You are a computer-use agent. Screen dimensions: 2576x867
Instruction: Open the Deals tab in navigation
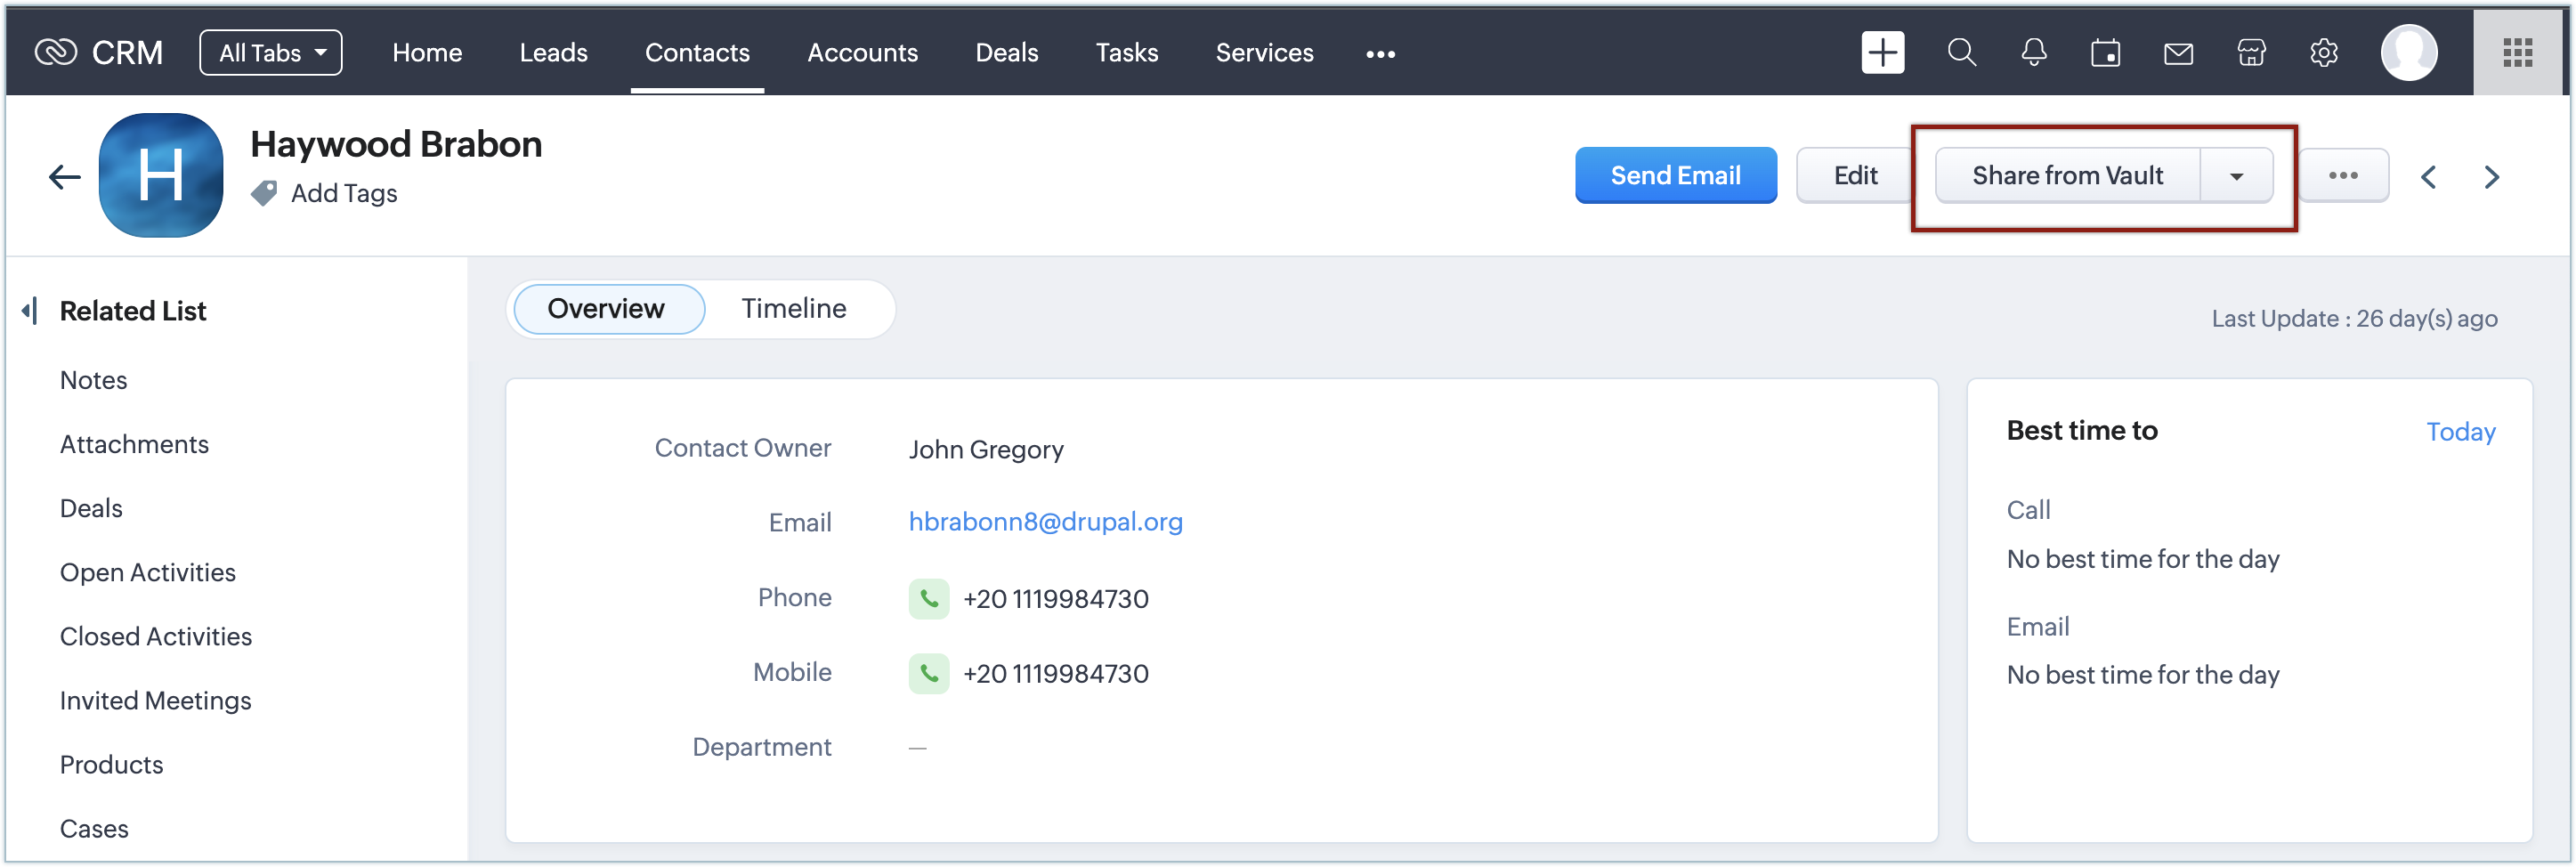click(x=1007, y=53)
